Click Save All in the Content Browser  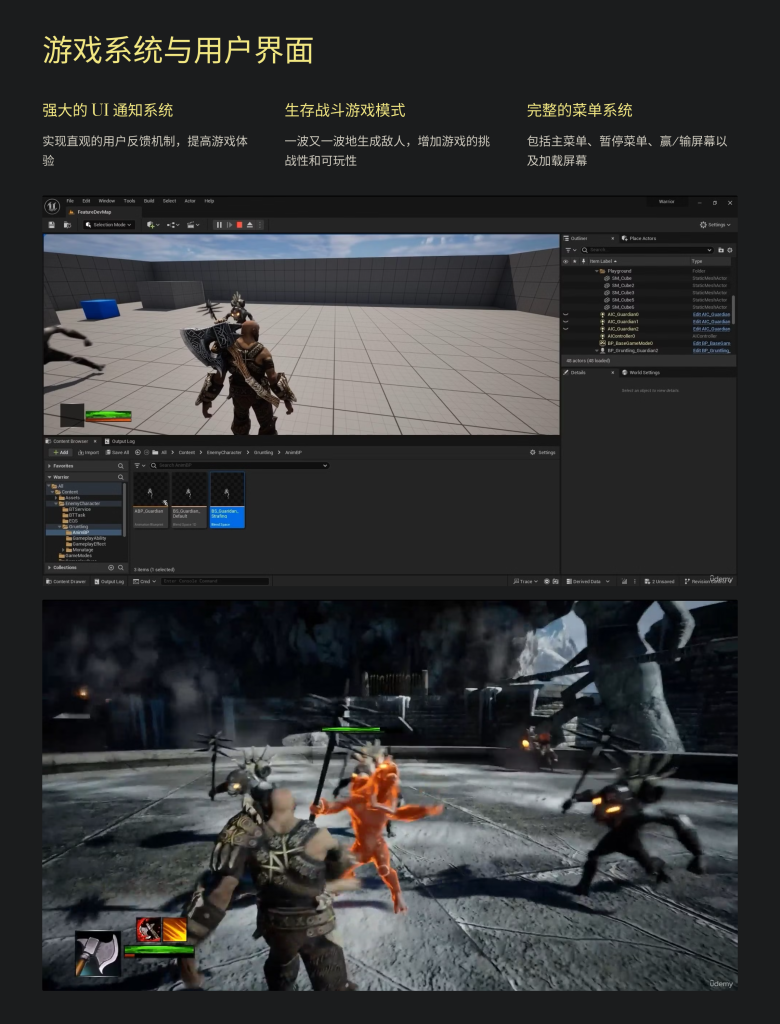(118, 453)
